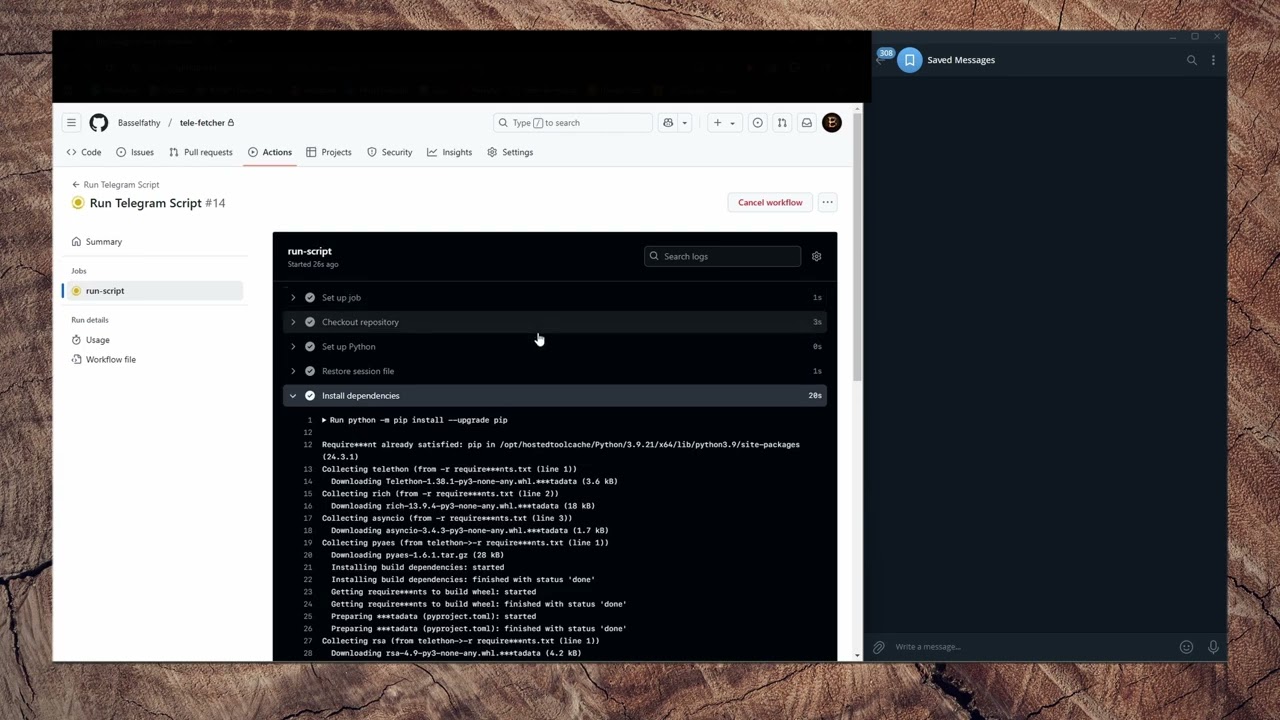1280x720 pixels.
Task: Go to the GitHub homepage logo
Action: tap(98, 123)
